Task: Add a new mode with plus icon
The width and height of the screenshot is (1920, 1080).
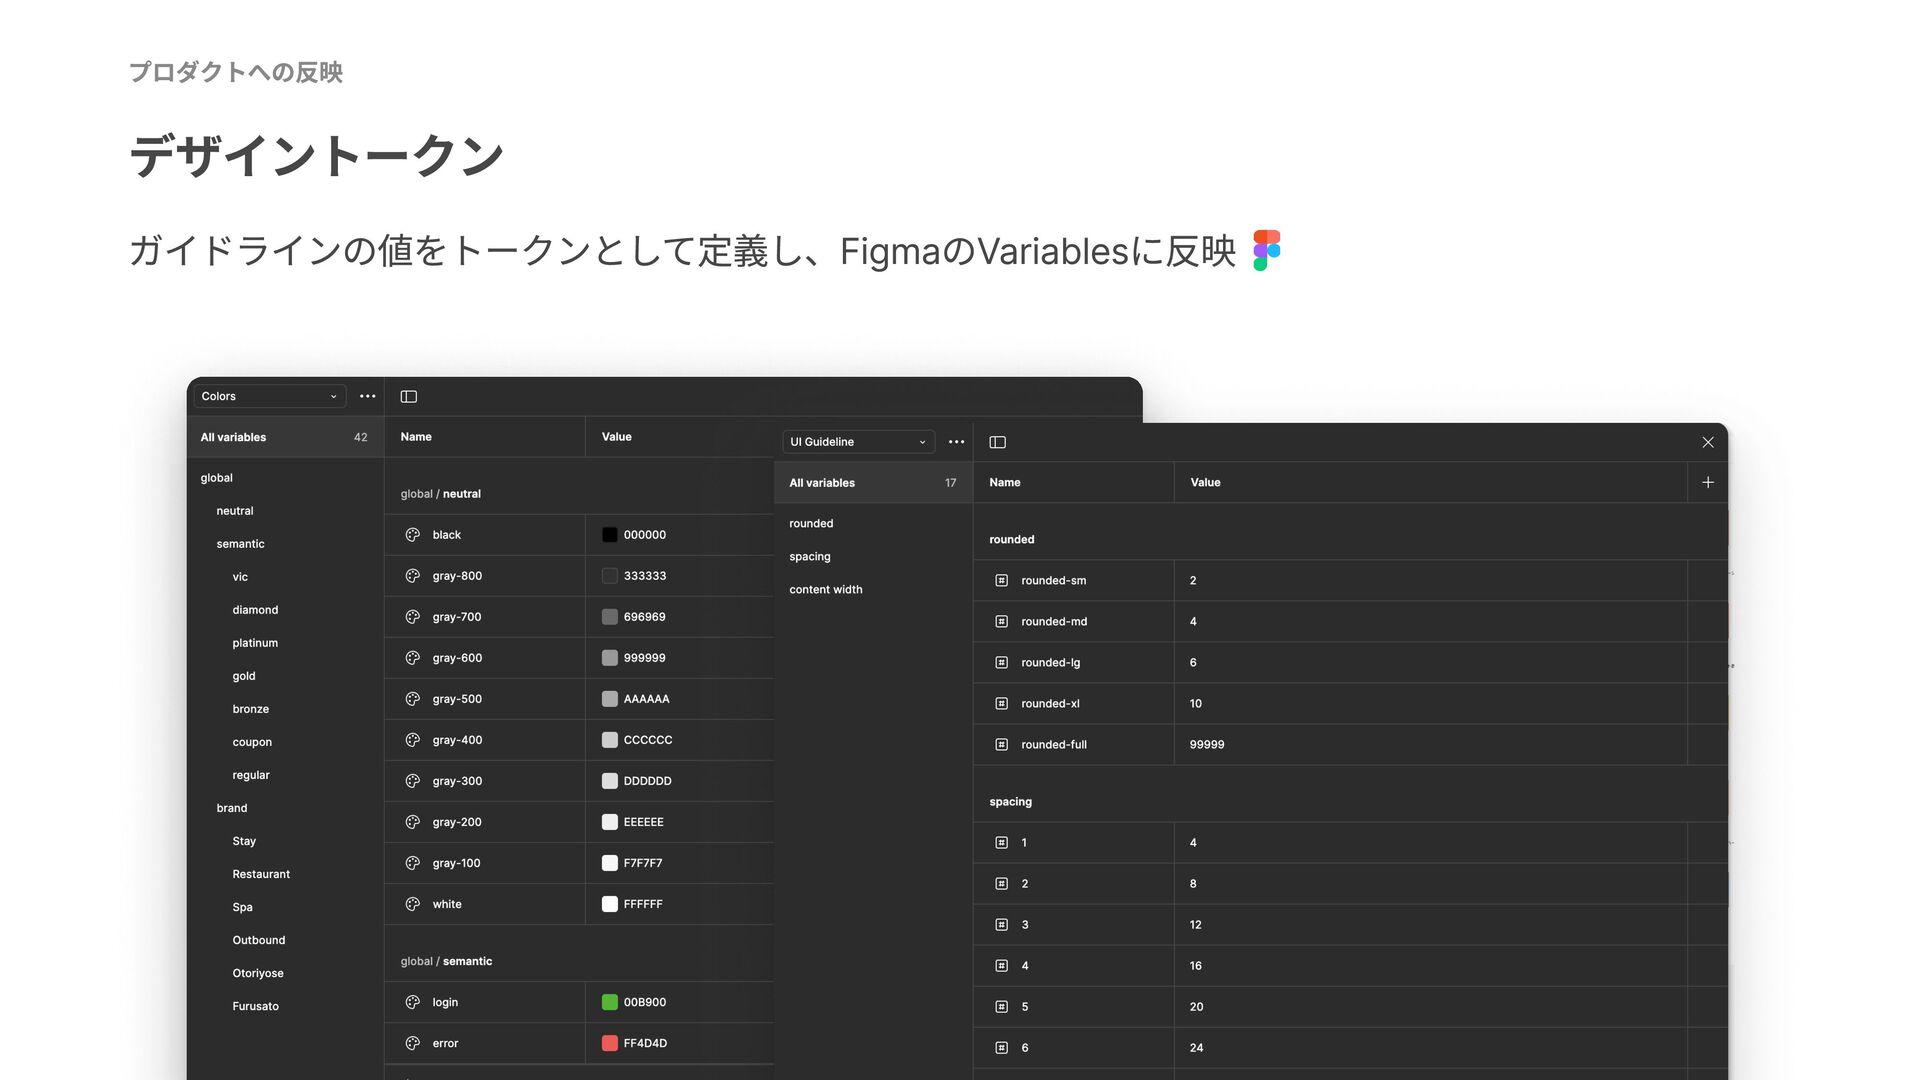Action: (x=1708, y=482)
